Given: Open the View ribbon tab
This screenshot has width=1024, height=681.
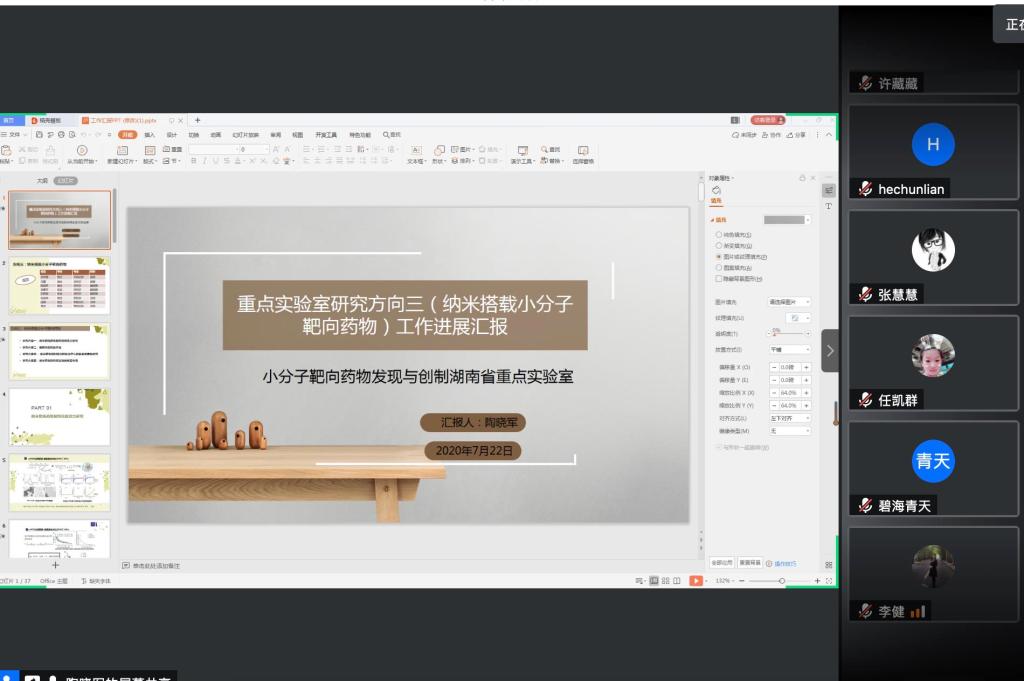Looking at the screenshot, I should [297, 134].
